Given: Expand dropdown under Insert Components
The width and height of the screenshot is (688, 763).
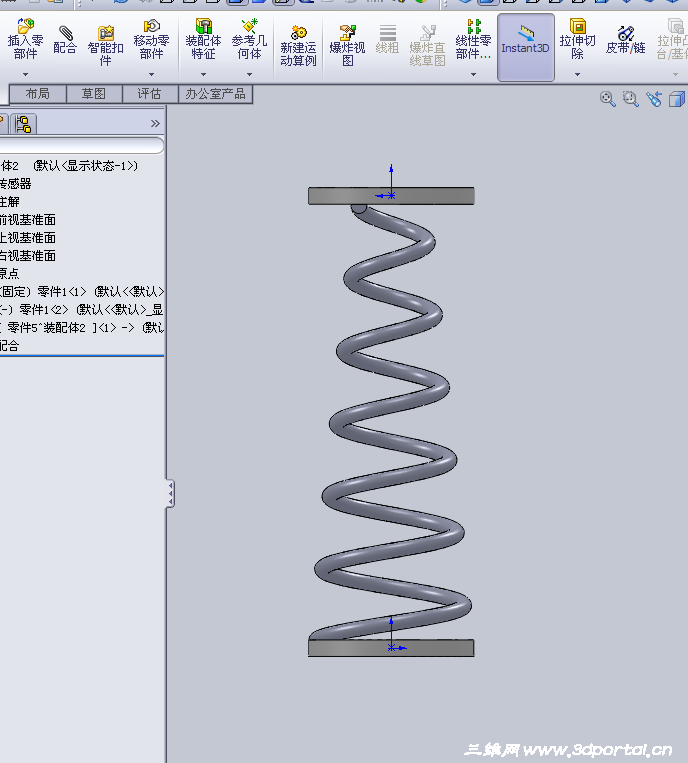Looking at the screenshot, I should click(x=25, y=74).
